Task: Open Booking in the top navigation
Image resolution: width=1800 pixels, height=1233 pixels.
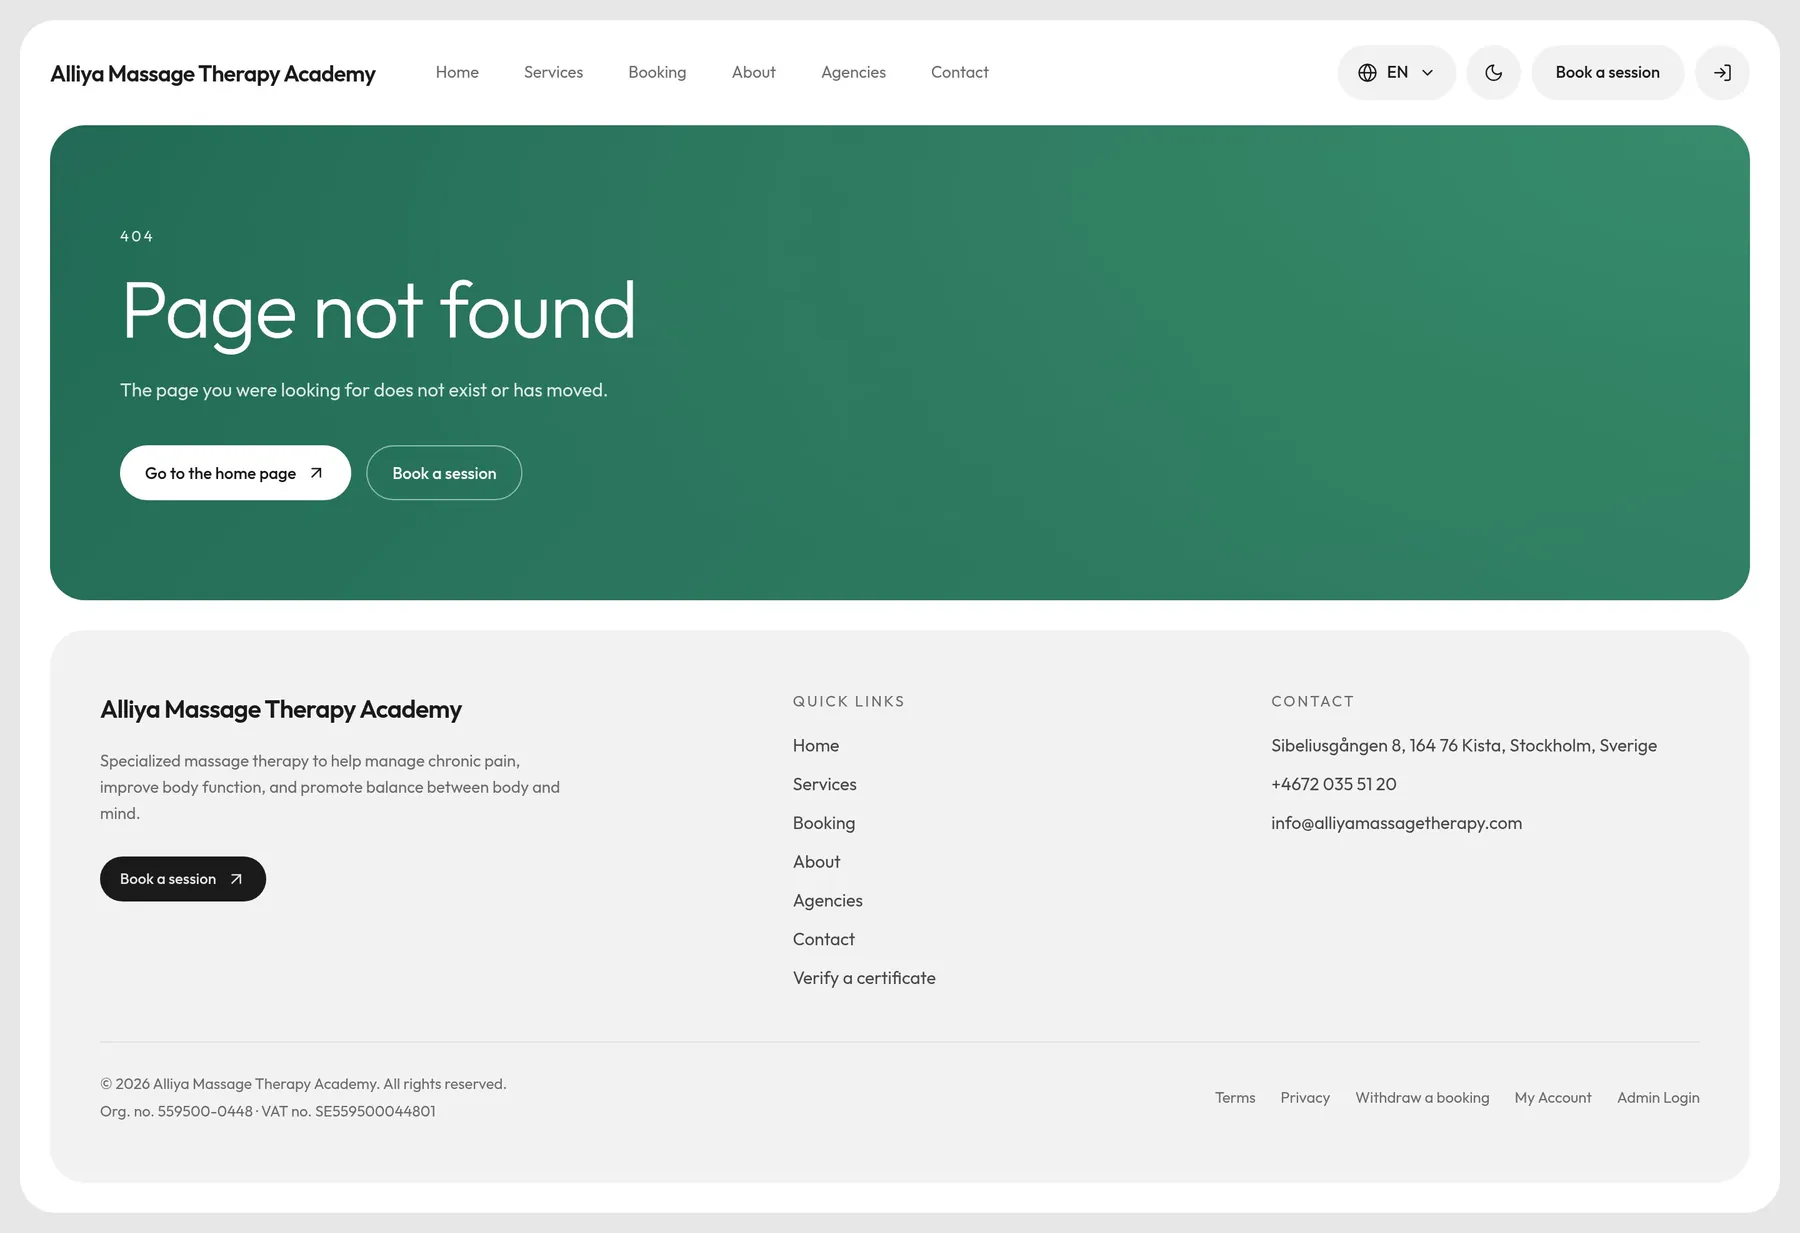Action: point(657,72)
